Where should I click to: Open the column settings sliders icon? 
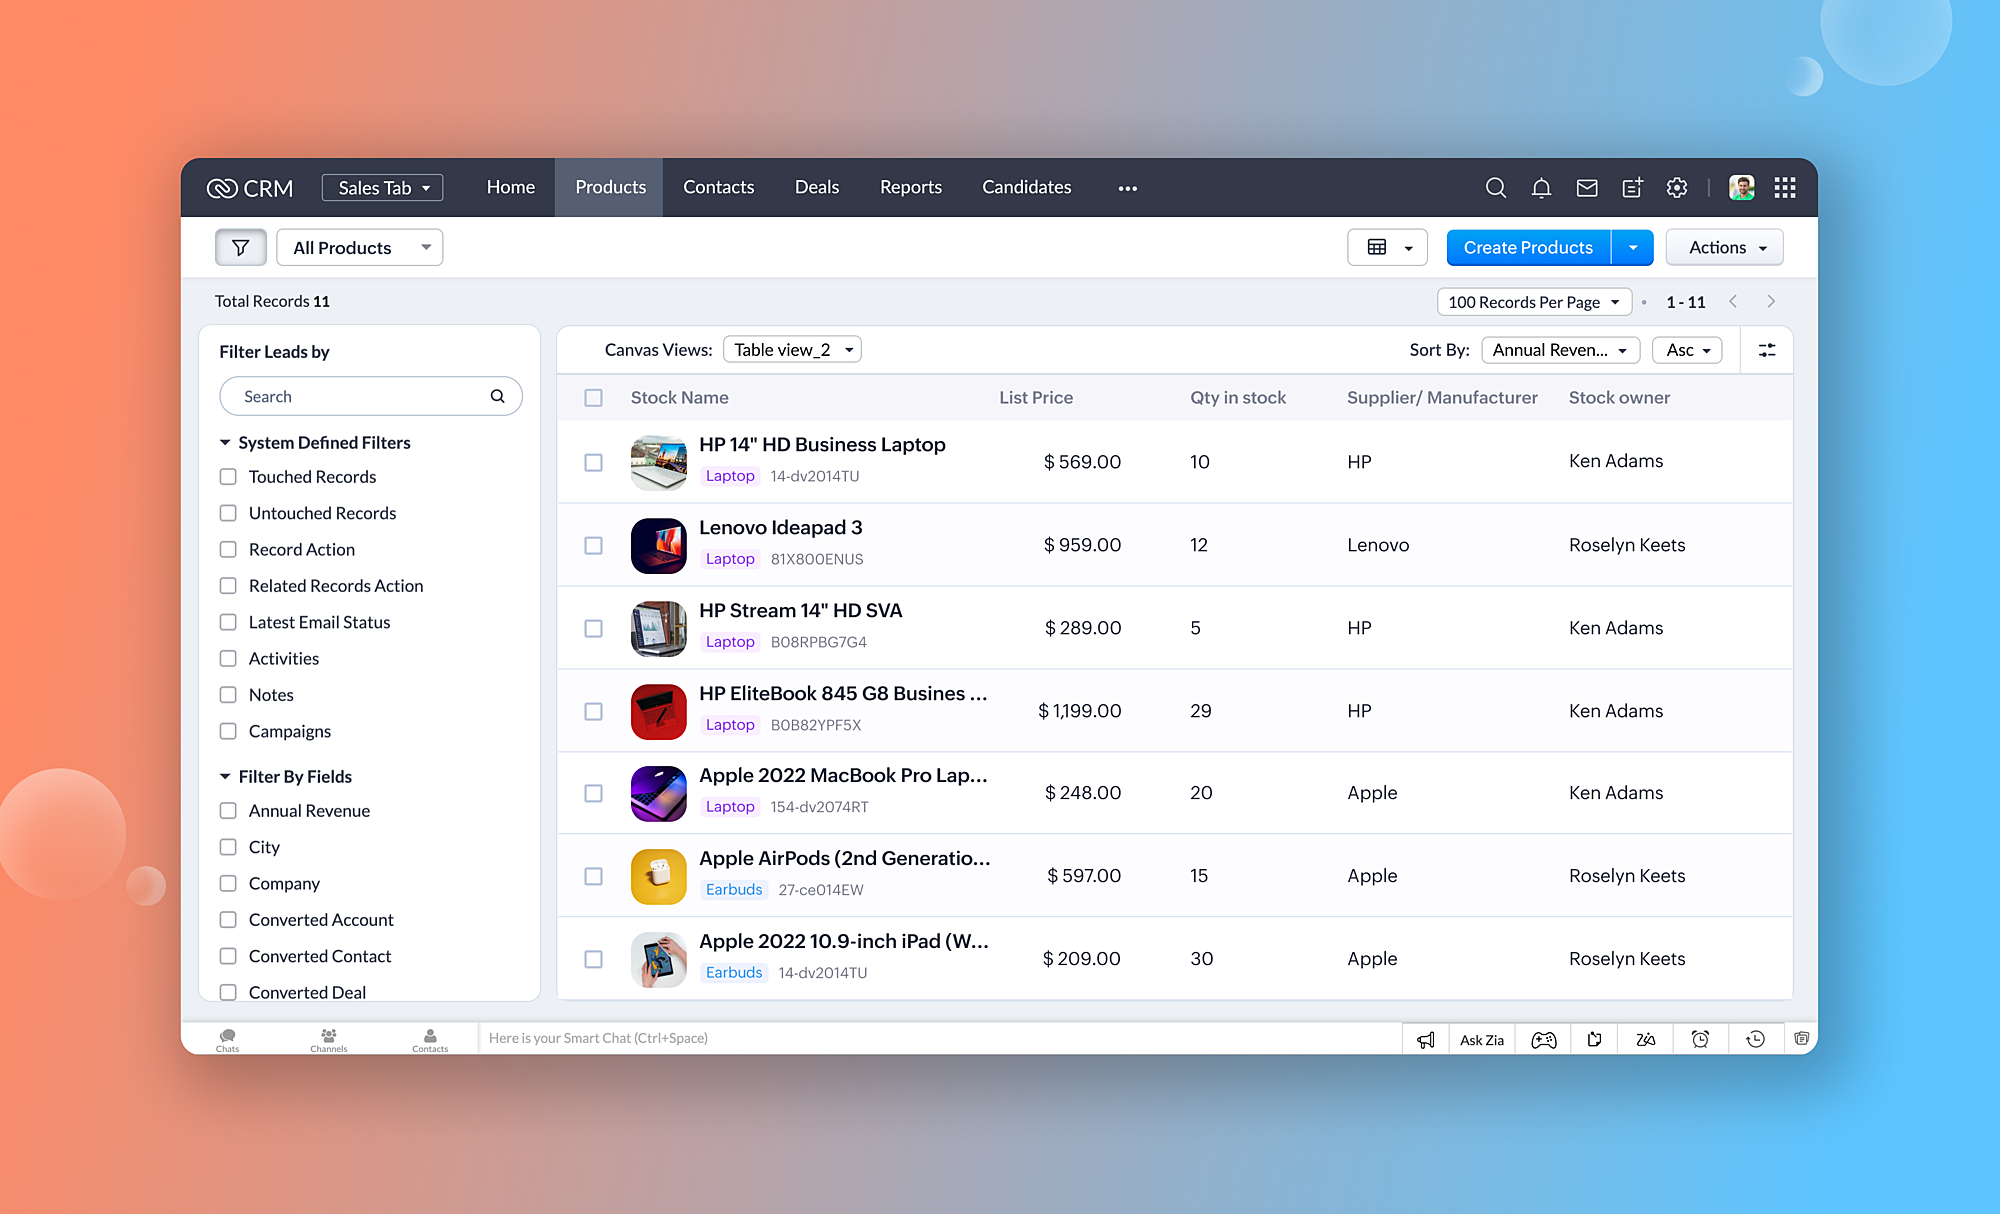[1767, 350]
